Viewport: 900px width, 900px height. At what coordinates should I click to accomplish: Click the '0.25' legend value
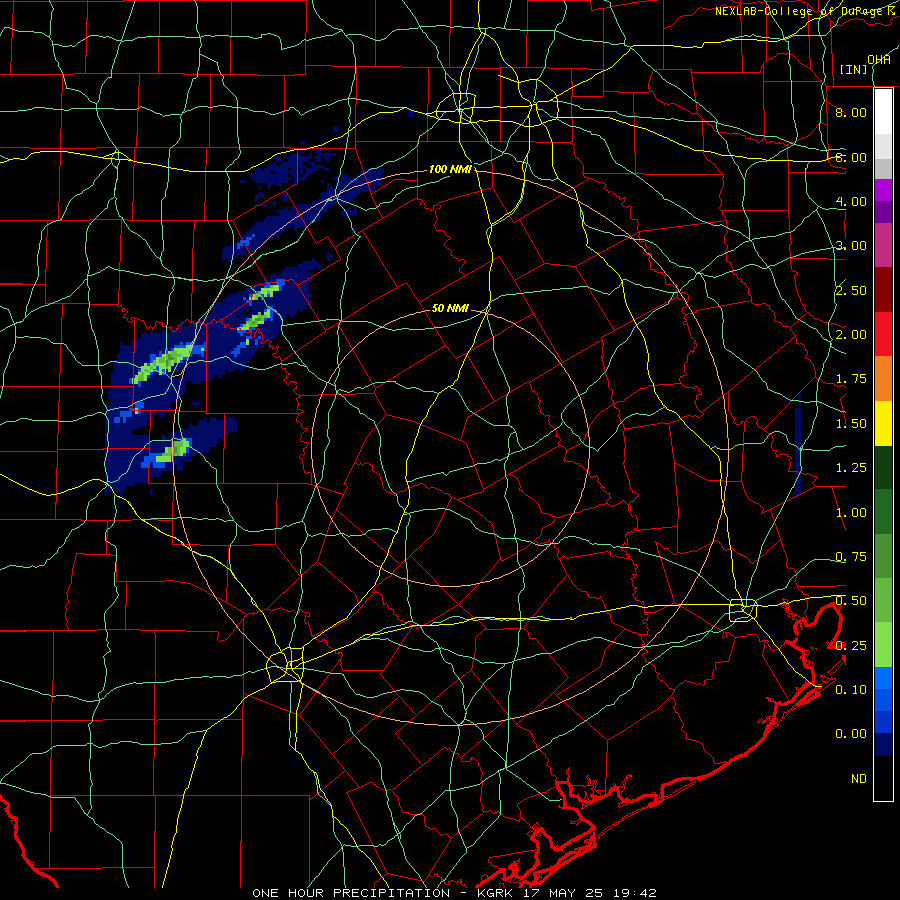[x=851, y=646]
